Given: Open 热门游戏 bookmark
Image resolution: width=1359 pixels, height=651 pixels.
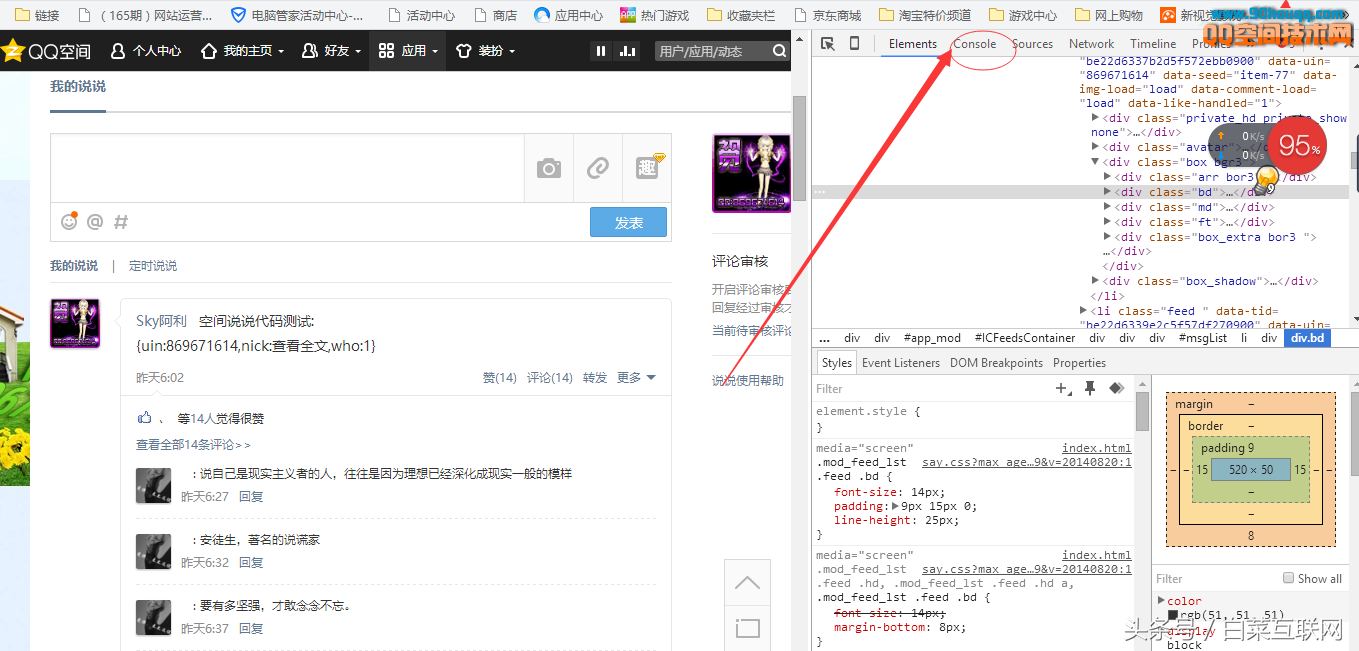Looking at the screenshot, I should [x=655, y=15].
